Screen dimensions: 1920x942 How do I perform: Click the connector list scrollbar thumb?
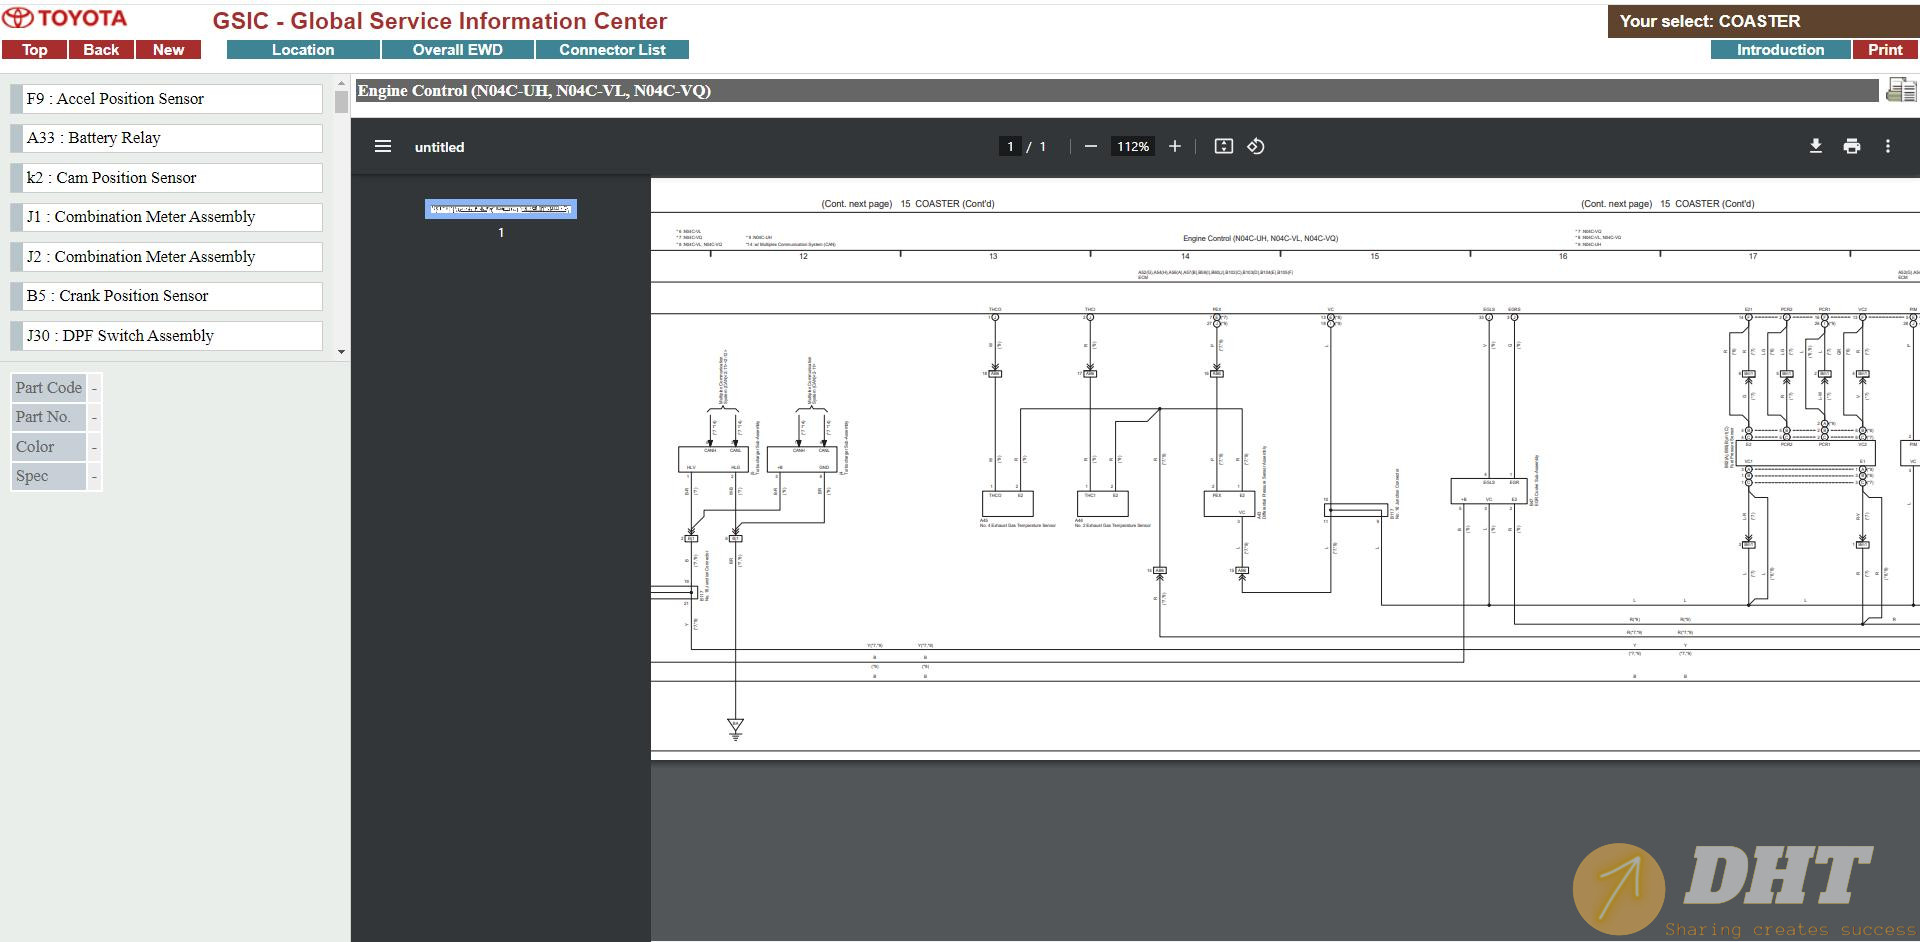341,102
